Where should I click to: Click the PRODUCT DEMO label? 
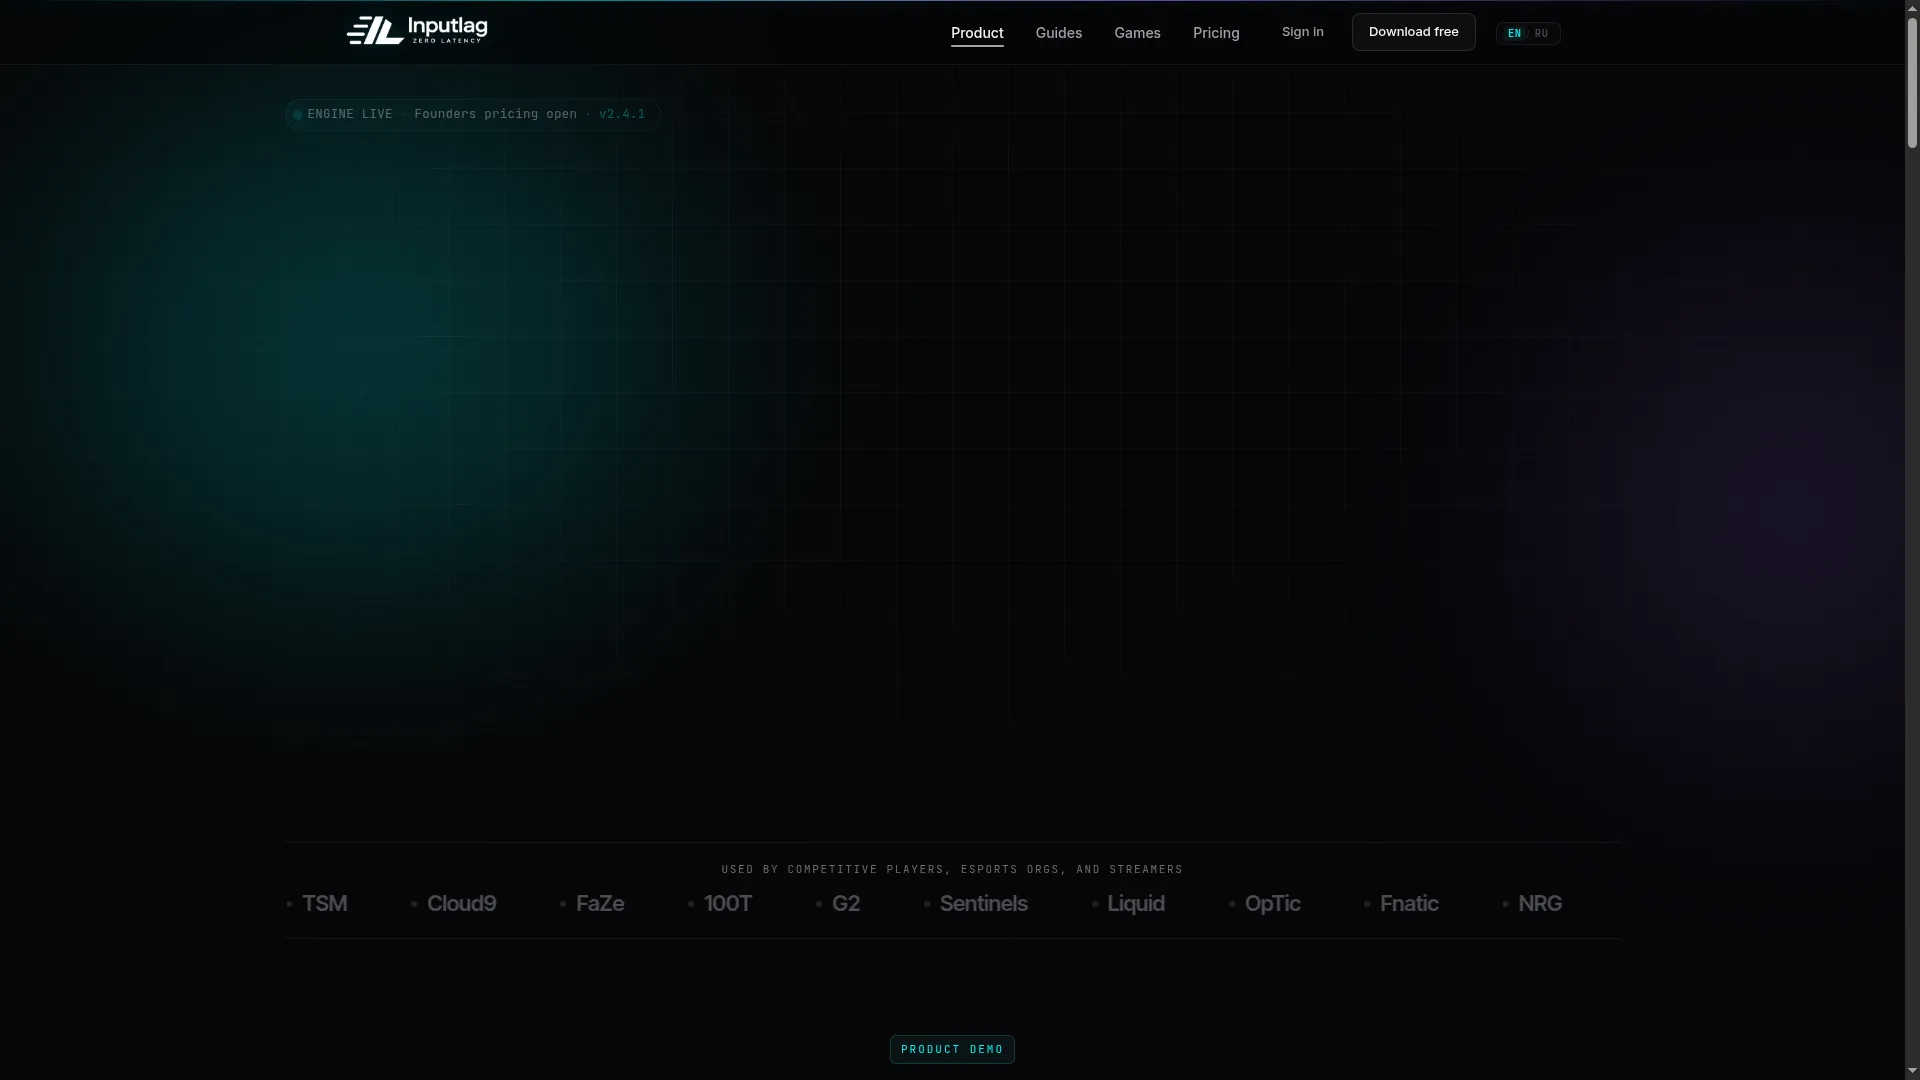pos(952,1049)
